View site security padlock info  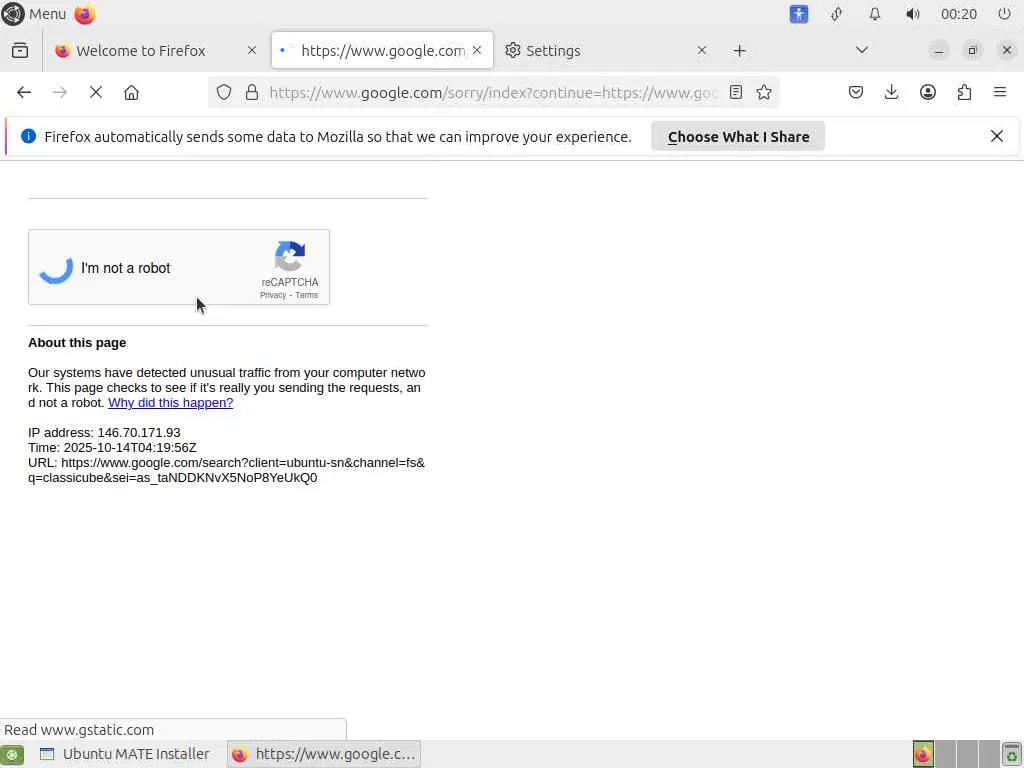[251, 93]
